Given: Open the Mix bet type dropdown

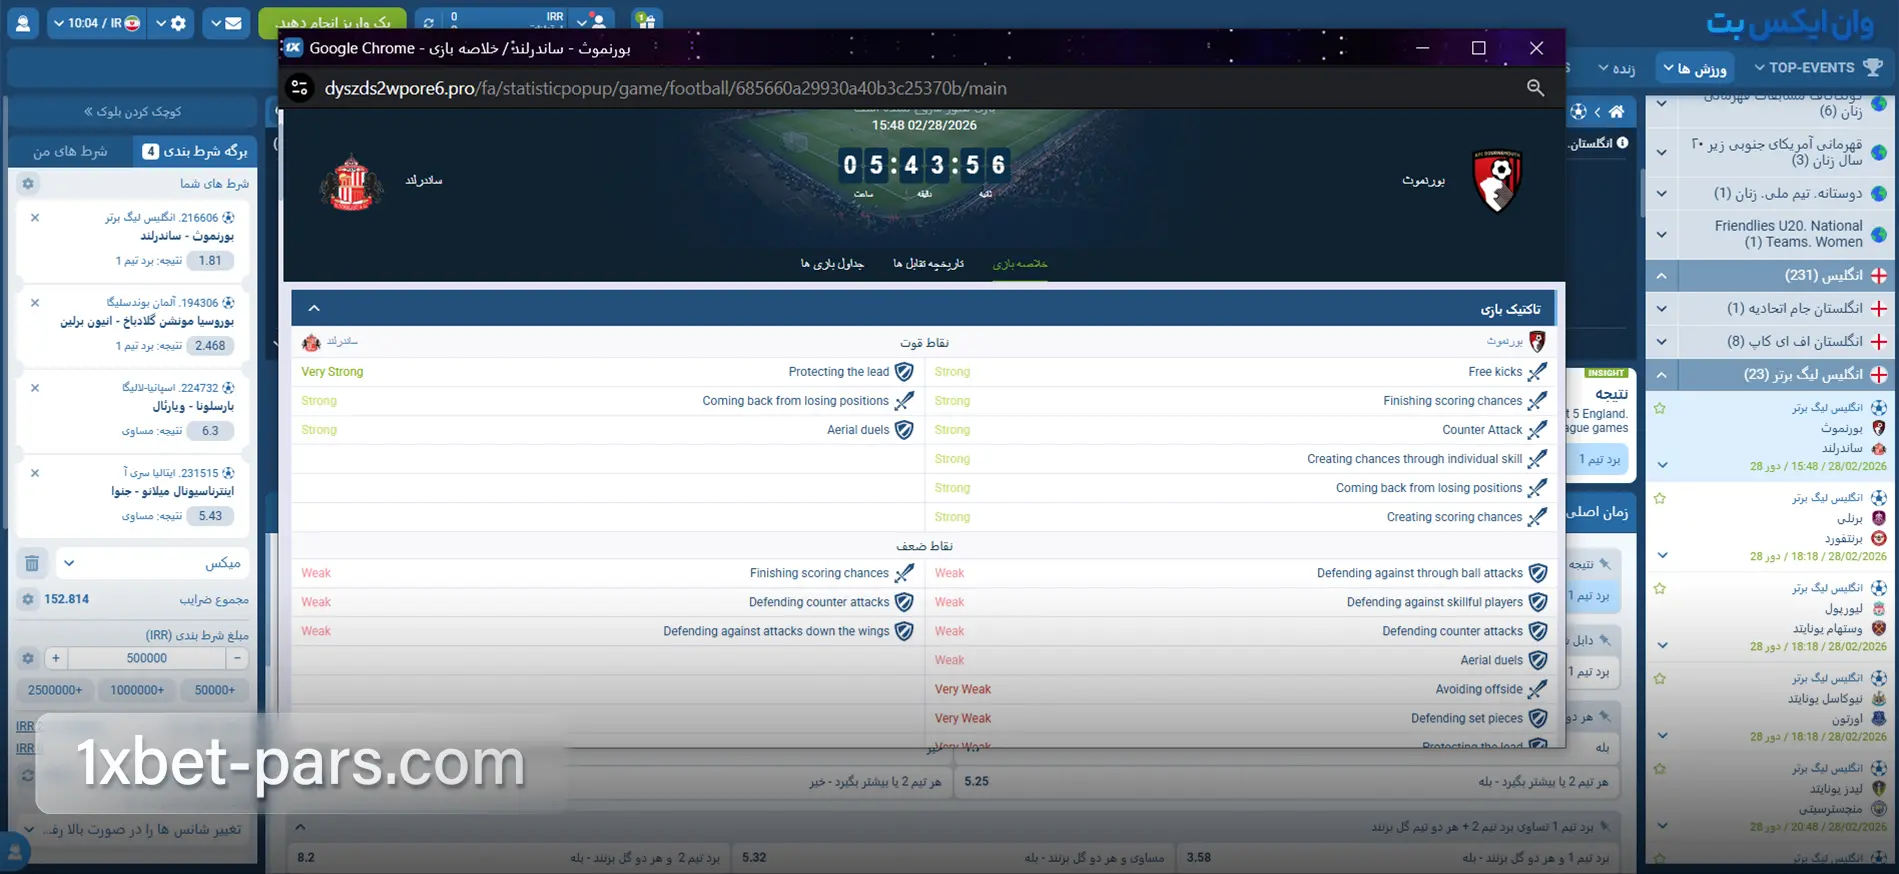Looking at the screenshot, I should [x=152, y=563].
